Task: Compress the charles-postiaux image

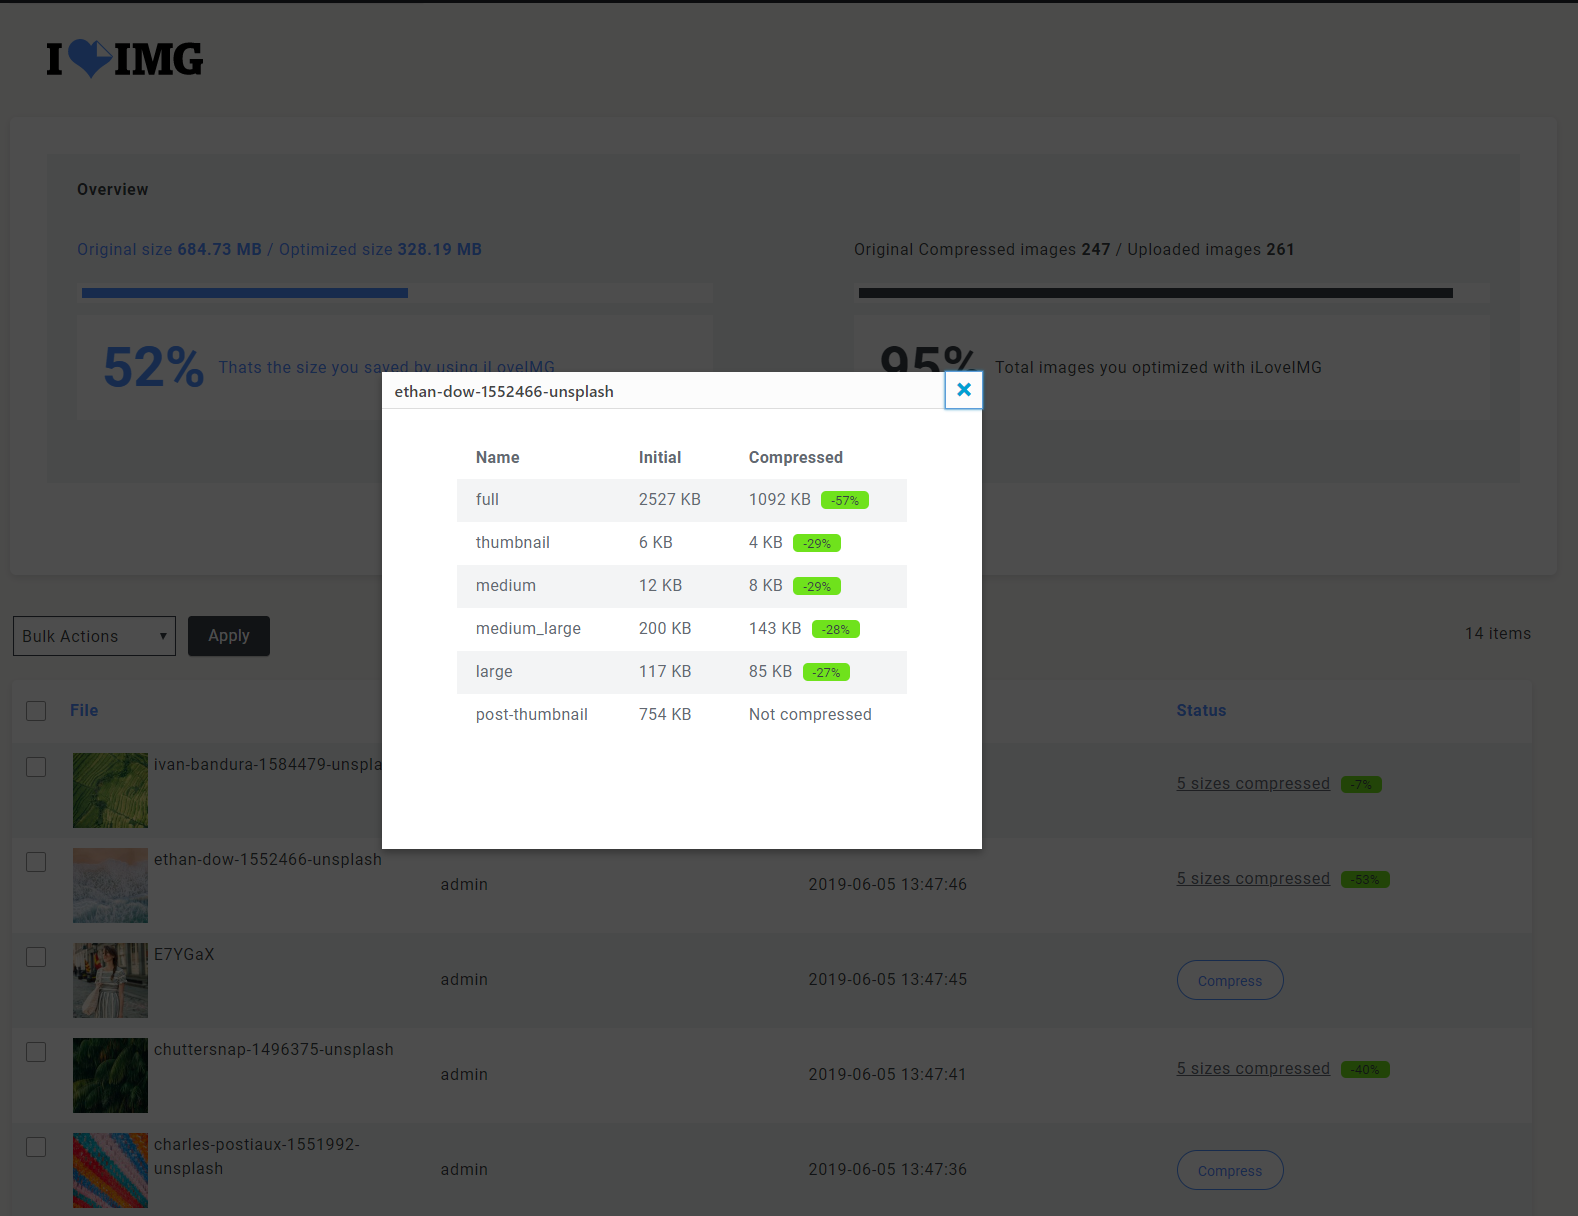Action: [1229, 1170]
